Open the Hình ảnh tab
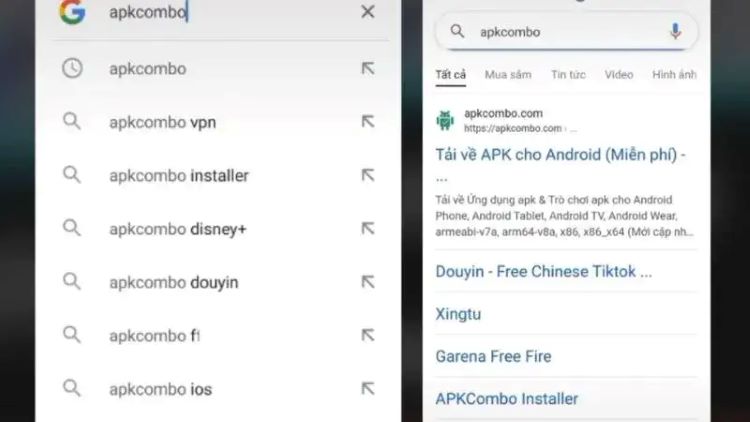 tap(674, 75)
